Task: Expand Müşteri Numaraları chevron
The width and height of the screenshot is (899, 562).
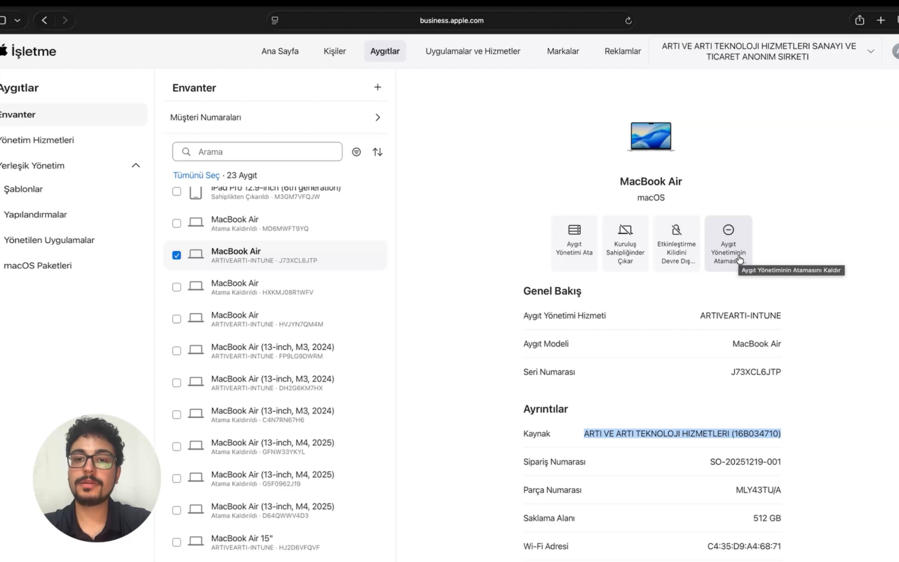Action: [x=377, y=117]
